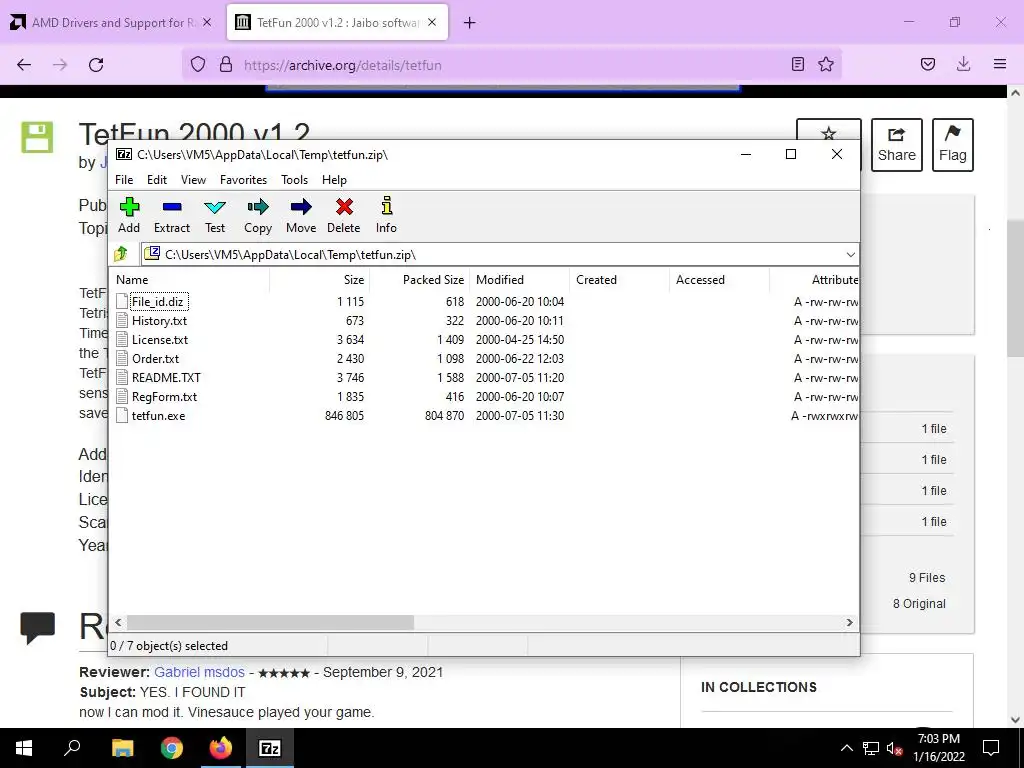
Task: Go up one folder level in 7-Zip
Action: [x=121, y=254]
